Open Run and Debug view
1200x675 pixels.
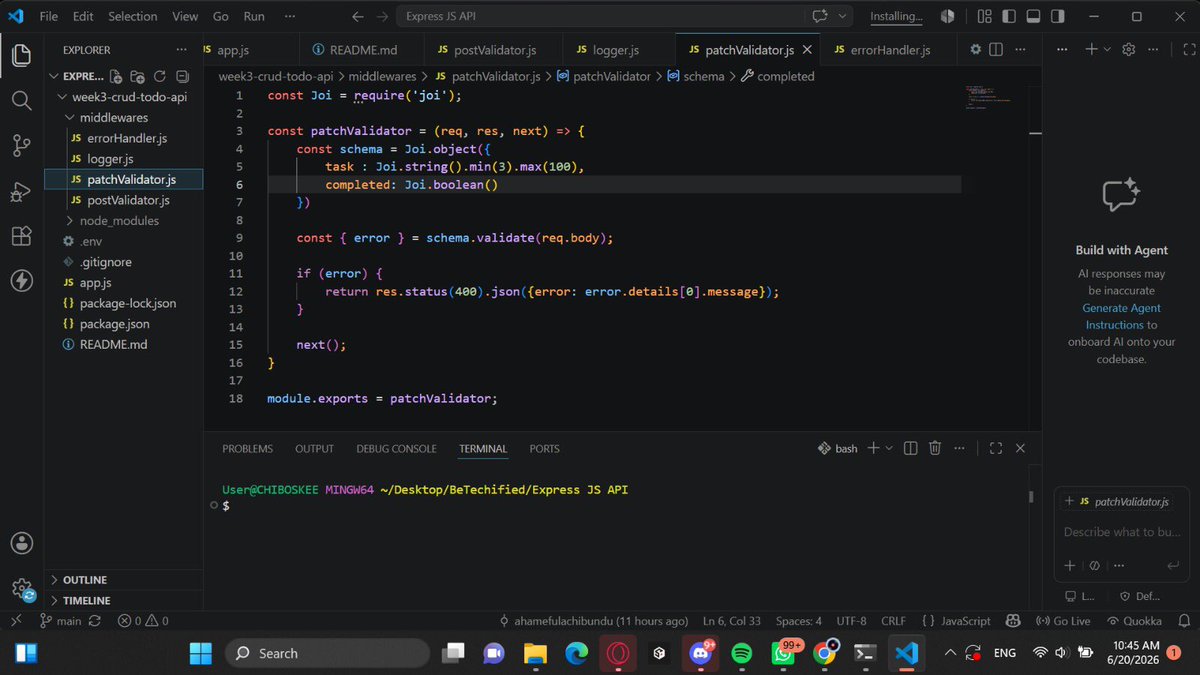point(21,192)
